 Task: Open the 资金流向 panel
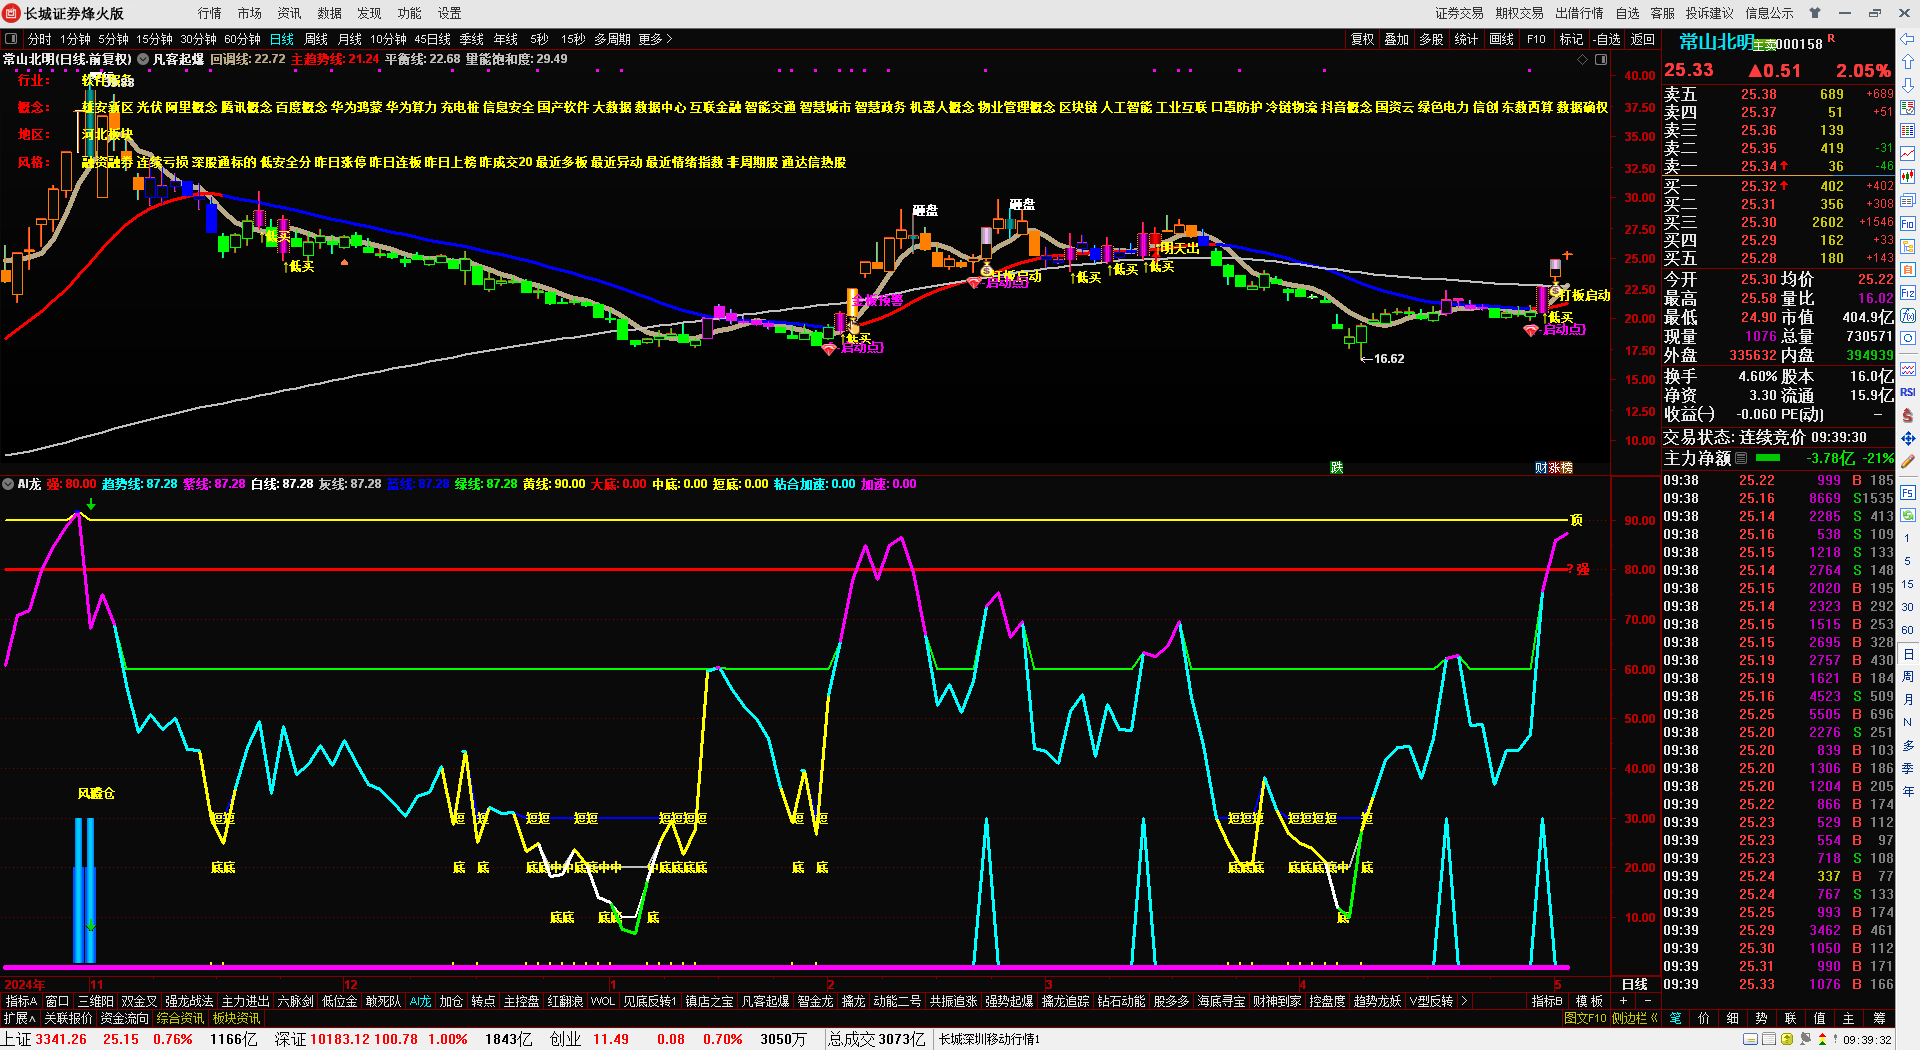coord(125,1018)
